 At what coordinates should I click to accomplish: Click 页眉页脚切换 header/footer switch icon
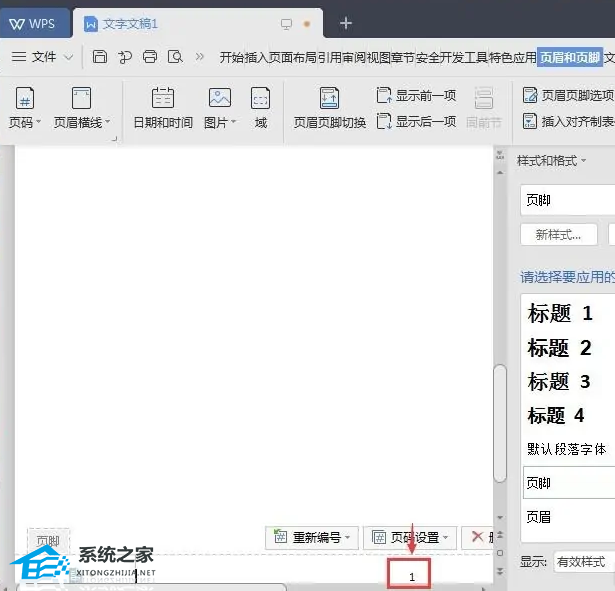pyautogui.click(x=329, y=99)
